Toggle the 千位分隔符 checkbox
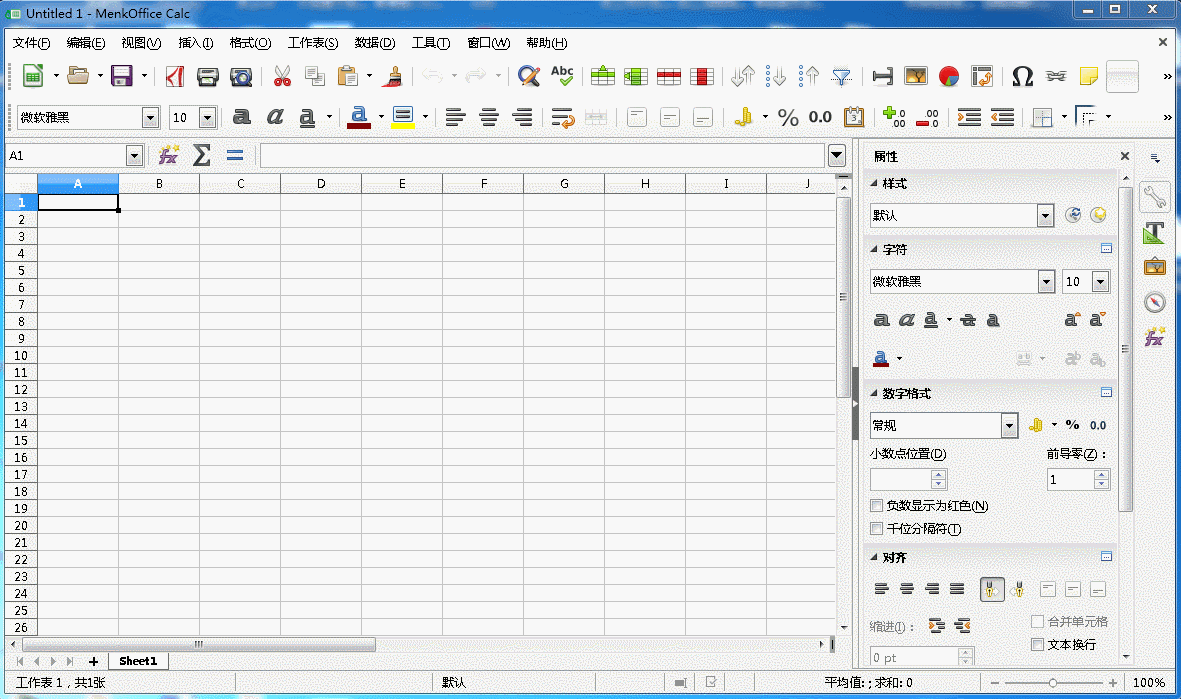1181x699 pixels. click(877, 529)
